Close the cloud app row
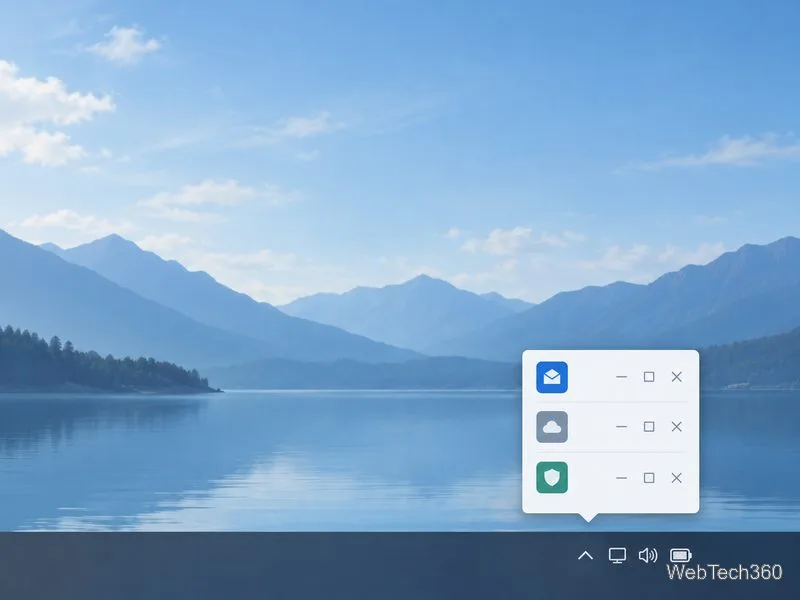 [677, 427]
